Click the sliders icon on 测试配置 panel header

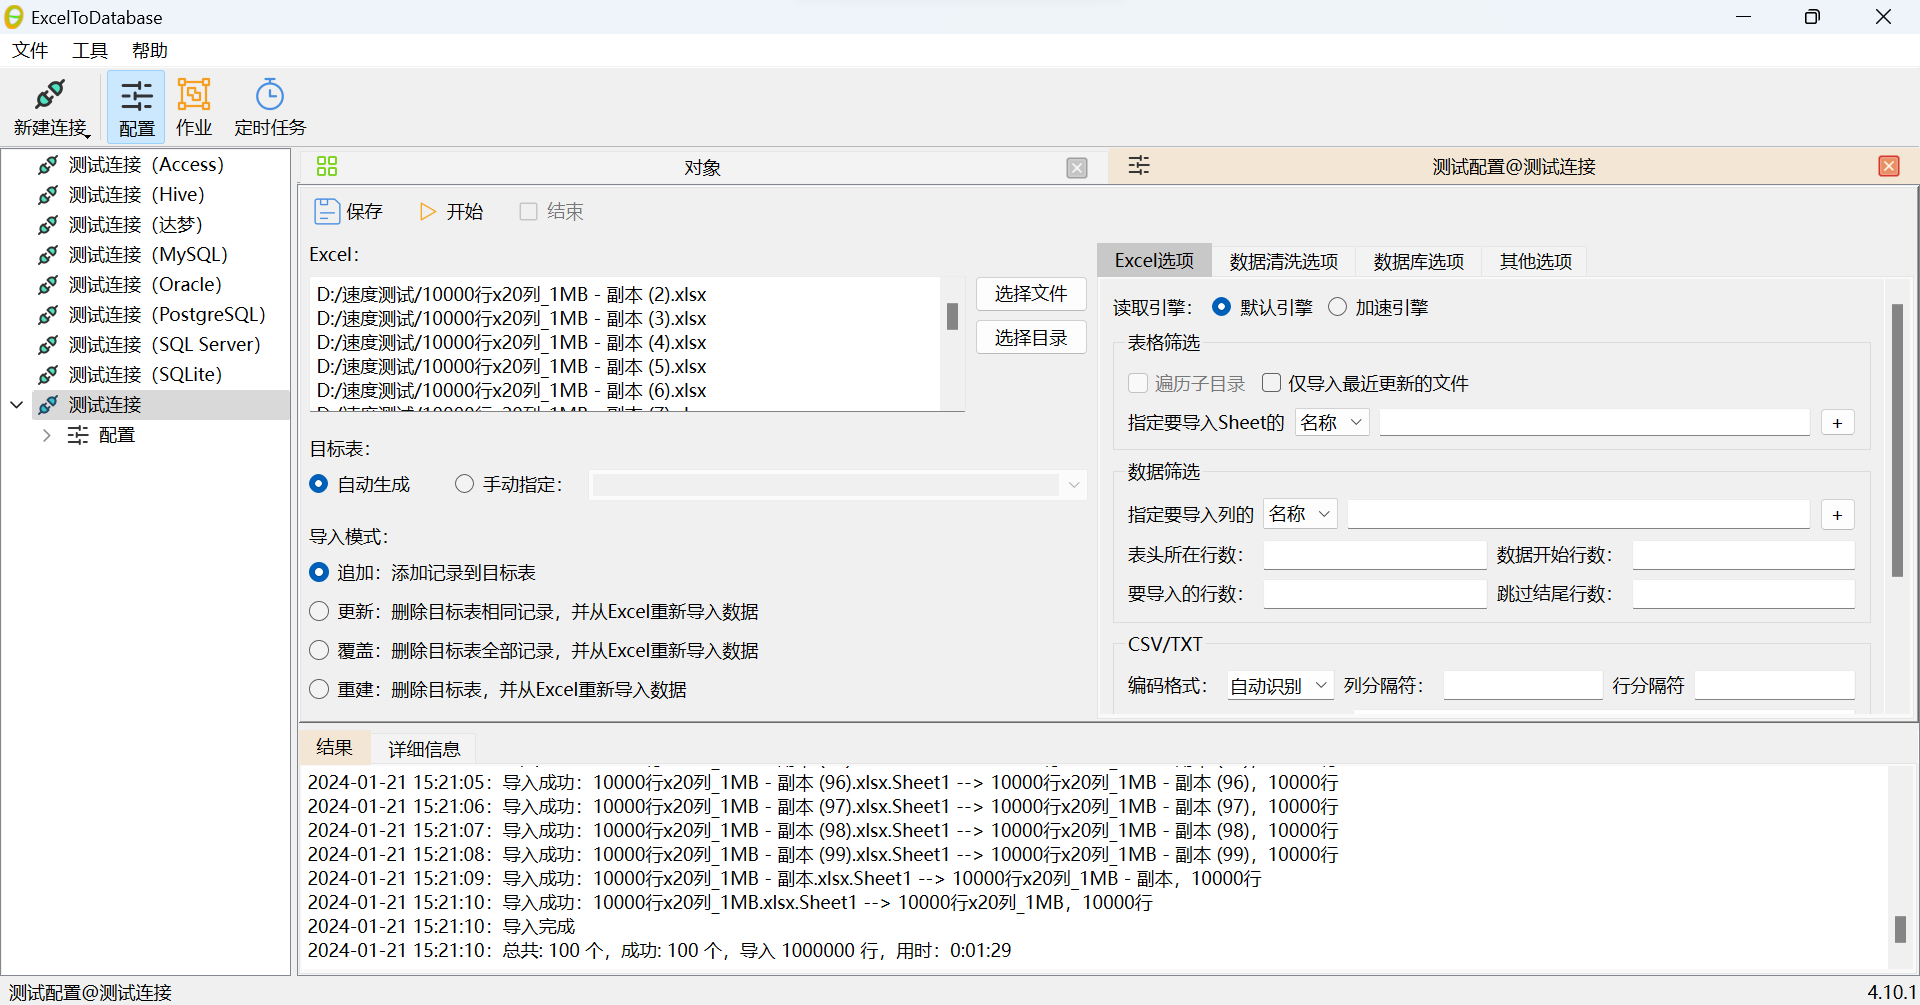(x=1139, y=166)
